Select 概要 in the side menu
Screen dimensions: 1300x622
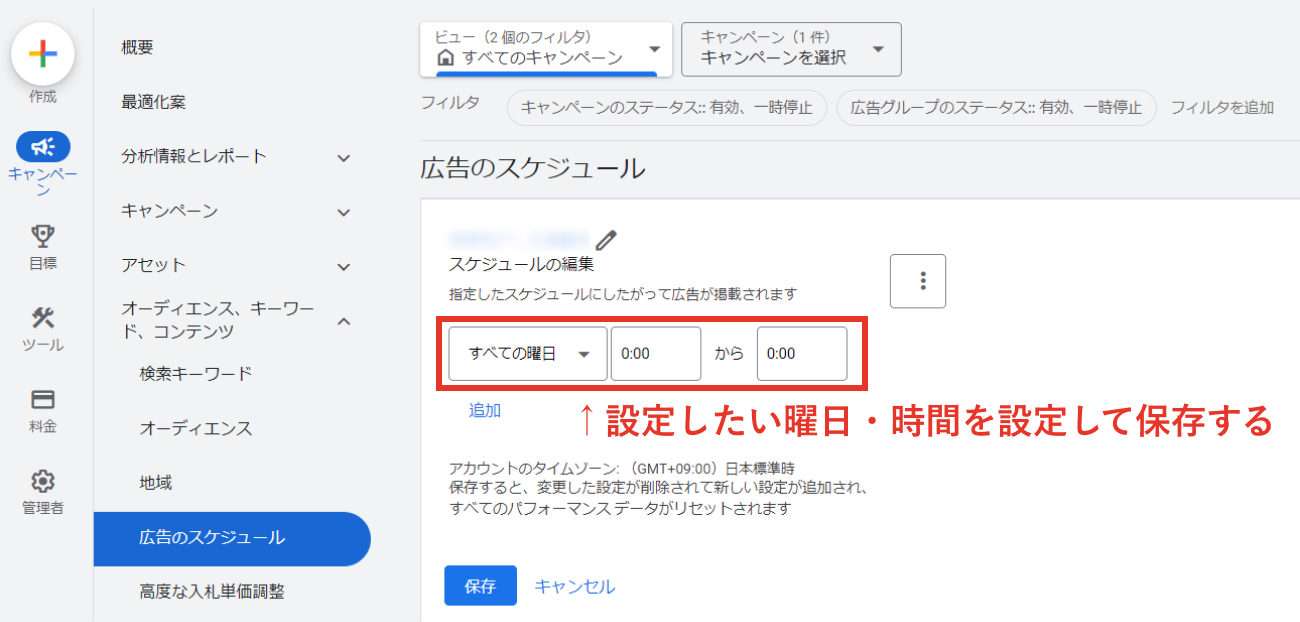pyautogui.click(x=137, y=48)
